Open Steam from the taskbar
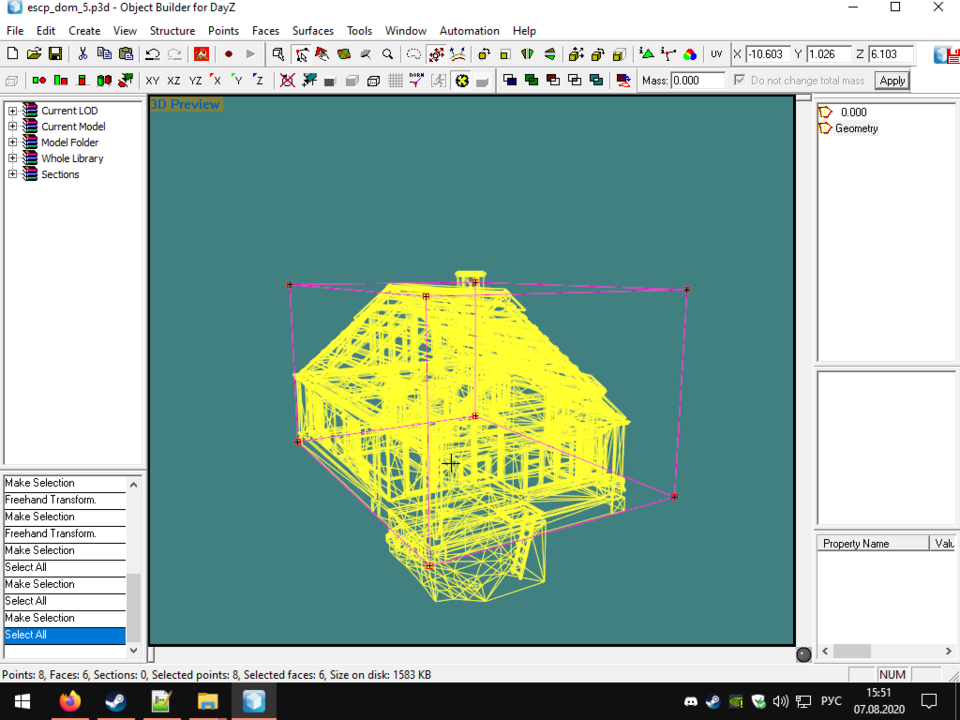This screenshot has height=720, width=960. click(x=116, y=701)
